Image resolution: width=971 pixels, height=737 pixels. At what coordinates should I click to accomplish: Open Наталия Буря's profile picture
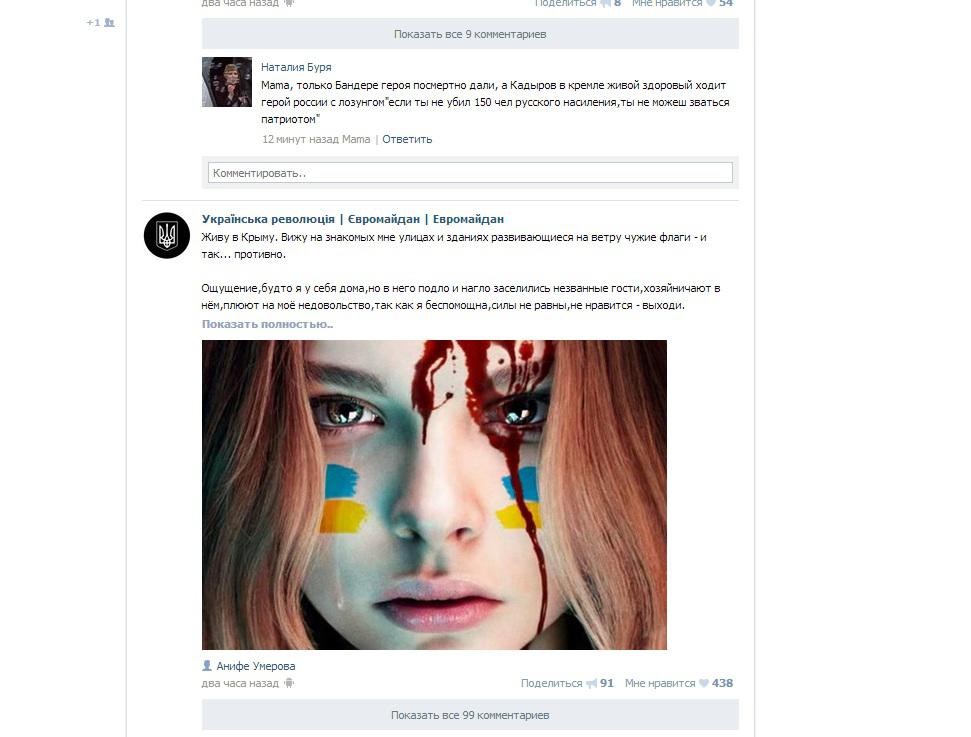coord(227,82)
